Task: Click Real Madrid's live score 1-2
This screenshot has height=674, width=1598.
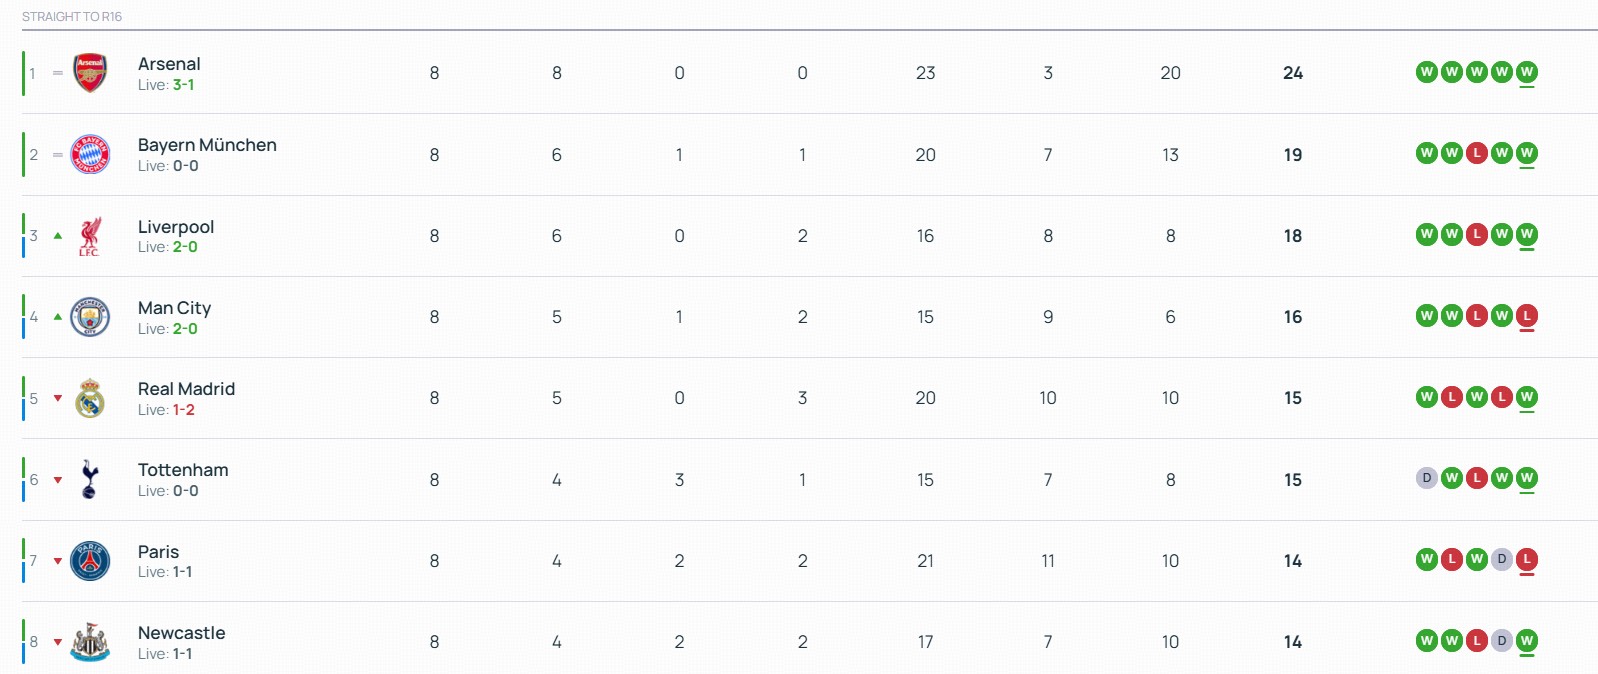Action: pyautogui.click(x=184, y=410)
